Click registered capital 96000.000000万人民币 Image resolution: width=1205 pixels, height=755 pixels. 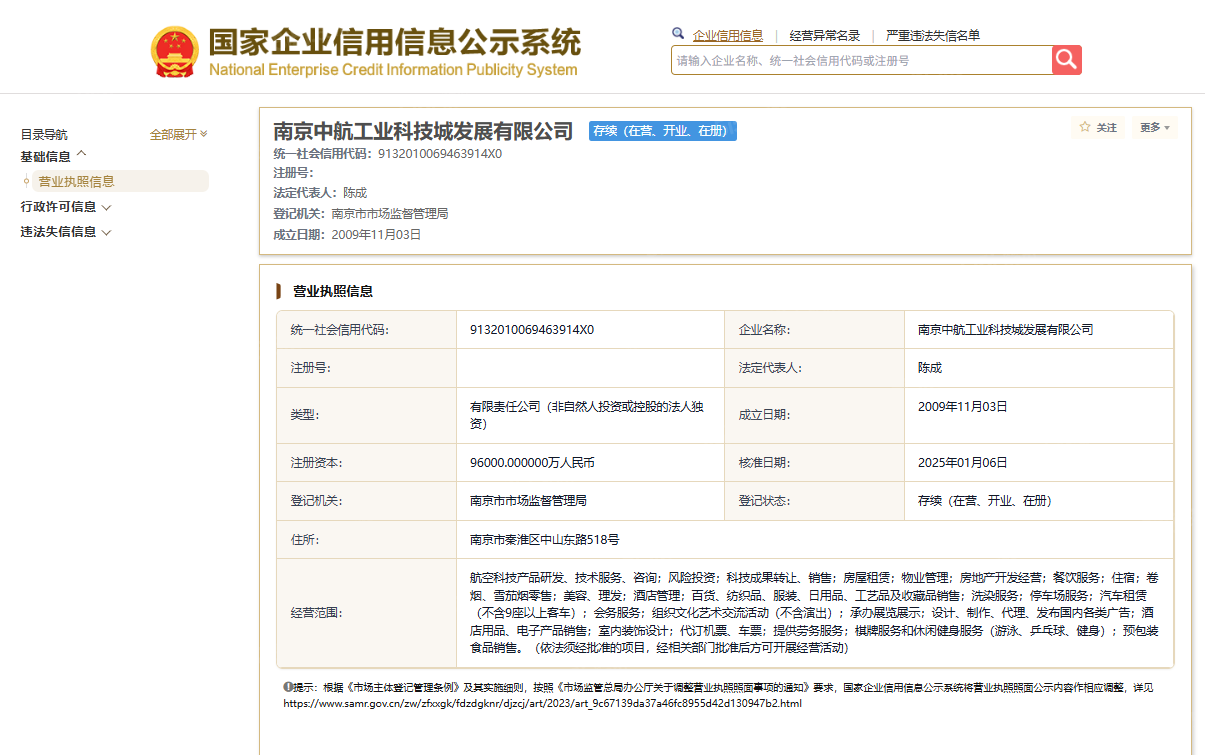coord(533,463)
